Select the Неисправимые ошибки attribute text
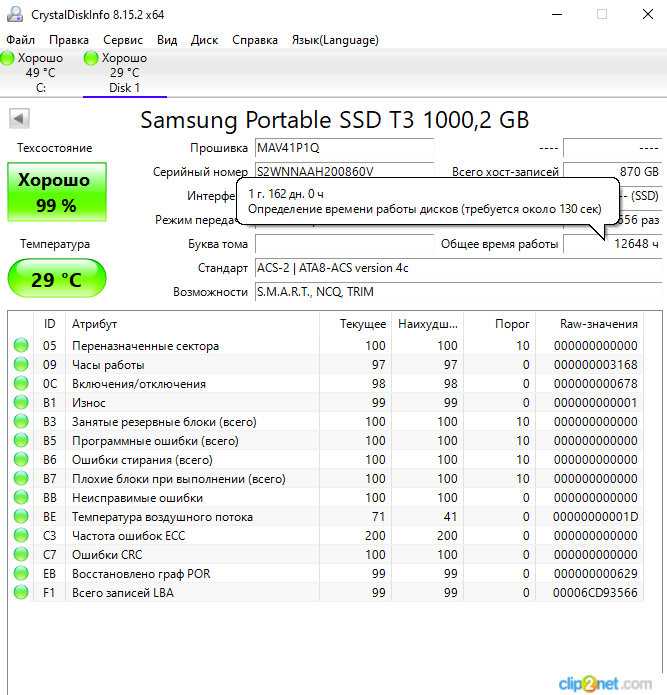The width and height of the screenshot is (667, 695). pos(137,498)
